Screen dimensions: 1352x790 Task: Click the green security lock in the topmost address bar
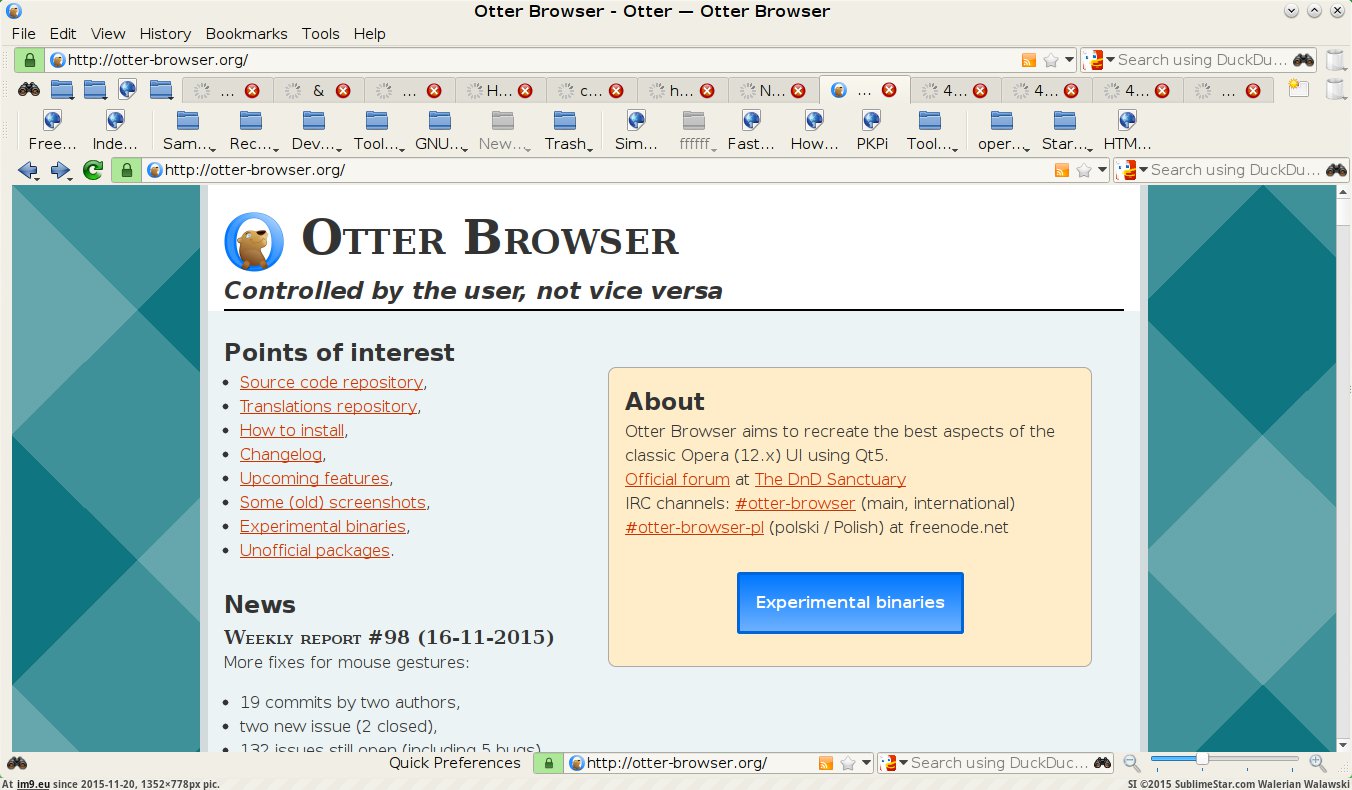pos(31,60)
